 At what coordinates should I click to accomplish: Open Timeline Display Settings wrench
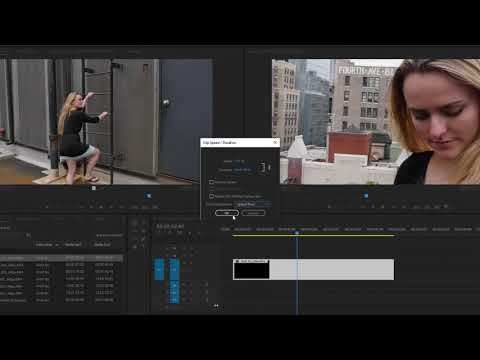[199, 233]
